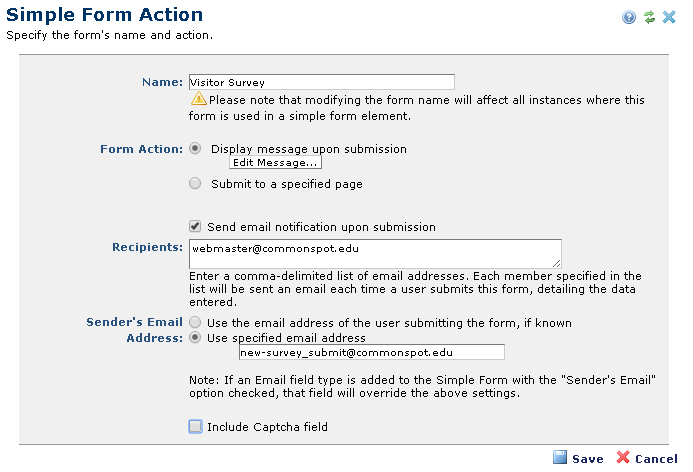Viewport: 693px width, 472px height.
Task: Select 'Submit to a specified page' option
Action: pos(195,183)
